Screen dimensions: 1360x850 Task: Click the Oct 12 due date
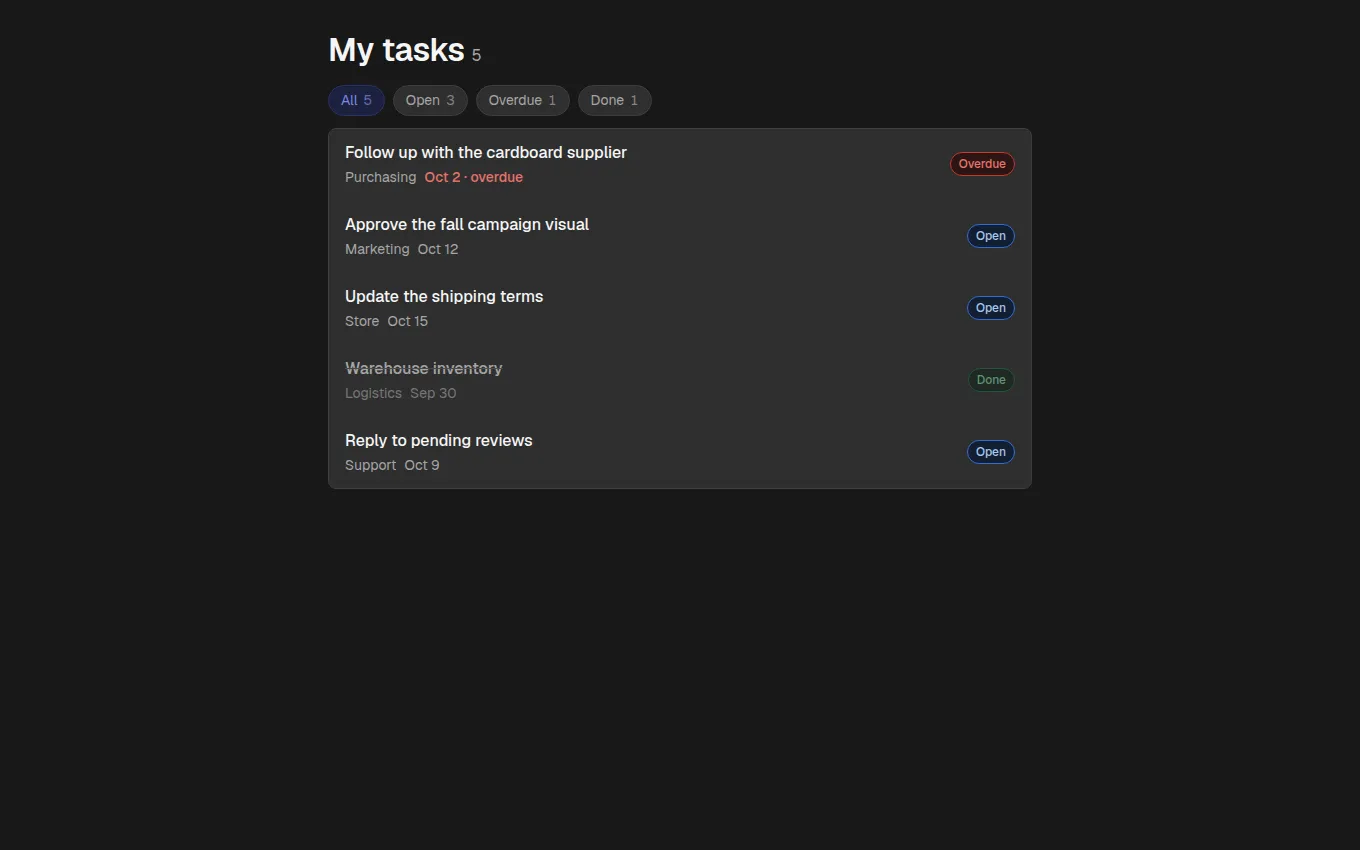438,249
